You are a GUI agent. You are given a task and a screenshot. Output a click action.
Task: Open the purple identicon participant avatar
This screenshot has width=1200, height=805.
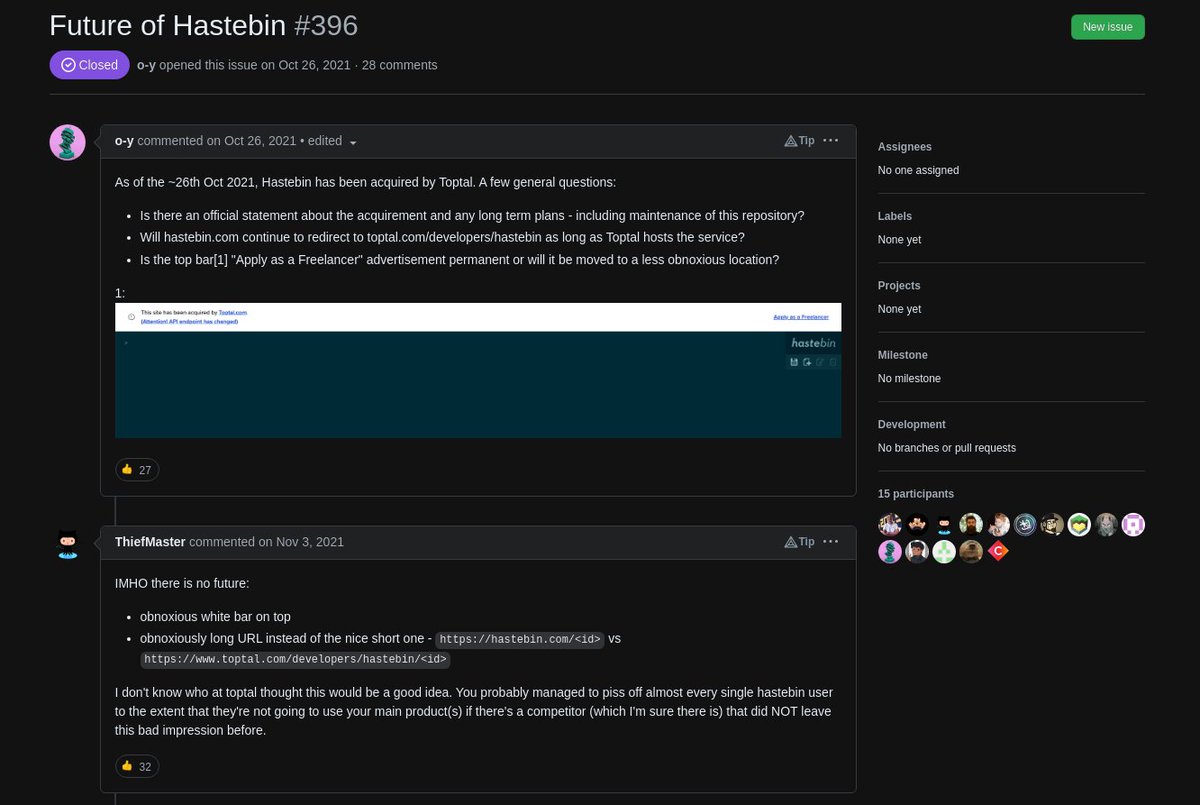[x=1133, y=524]
